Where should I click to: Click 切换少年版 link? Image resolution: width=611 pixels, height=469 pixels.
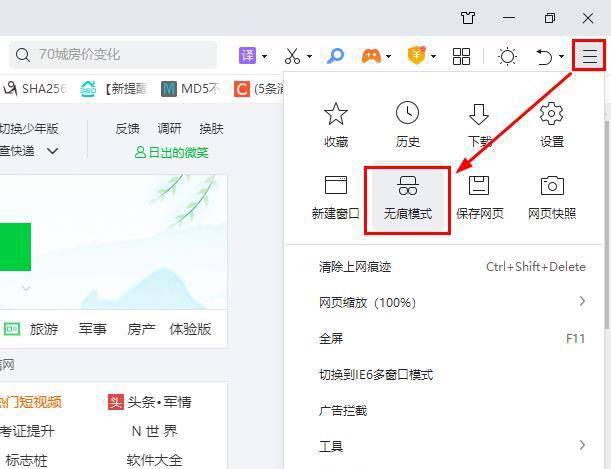point(29,129)
